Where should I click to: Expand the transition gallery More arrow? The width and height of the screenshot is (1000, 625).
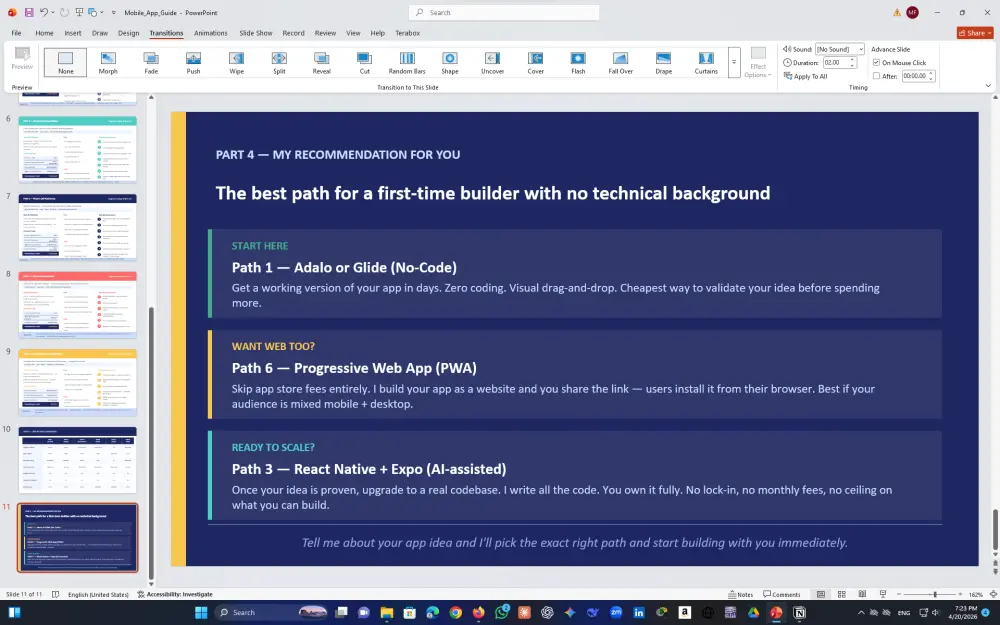734,62
